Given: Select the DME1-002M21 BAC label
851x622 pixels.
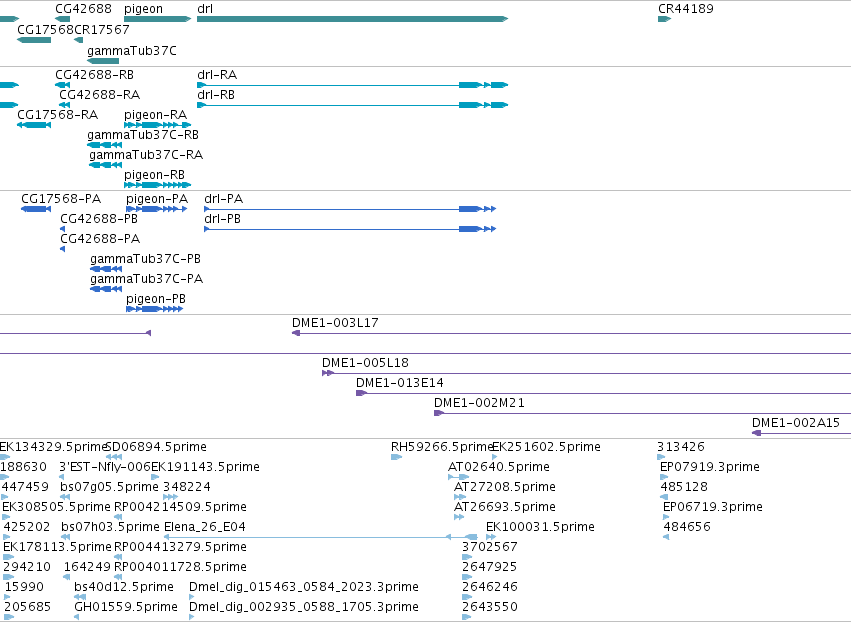Looking at the screenshot, I should pyautogui.click(x=479, y=403).
